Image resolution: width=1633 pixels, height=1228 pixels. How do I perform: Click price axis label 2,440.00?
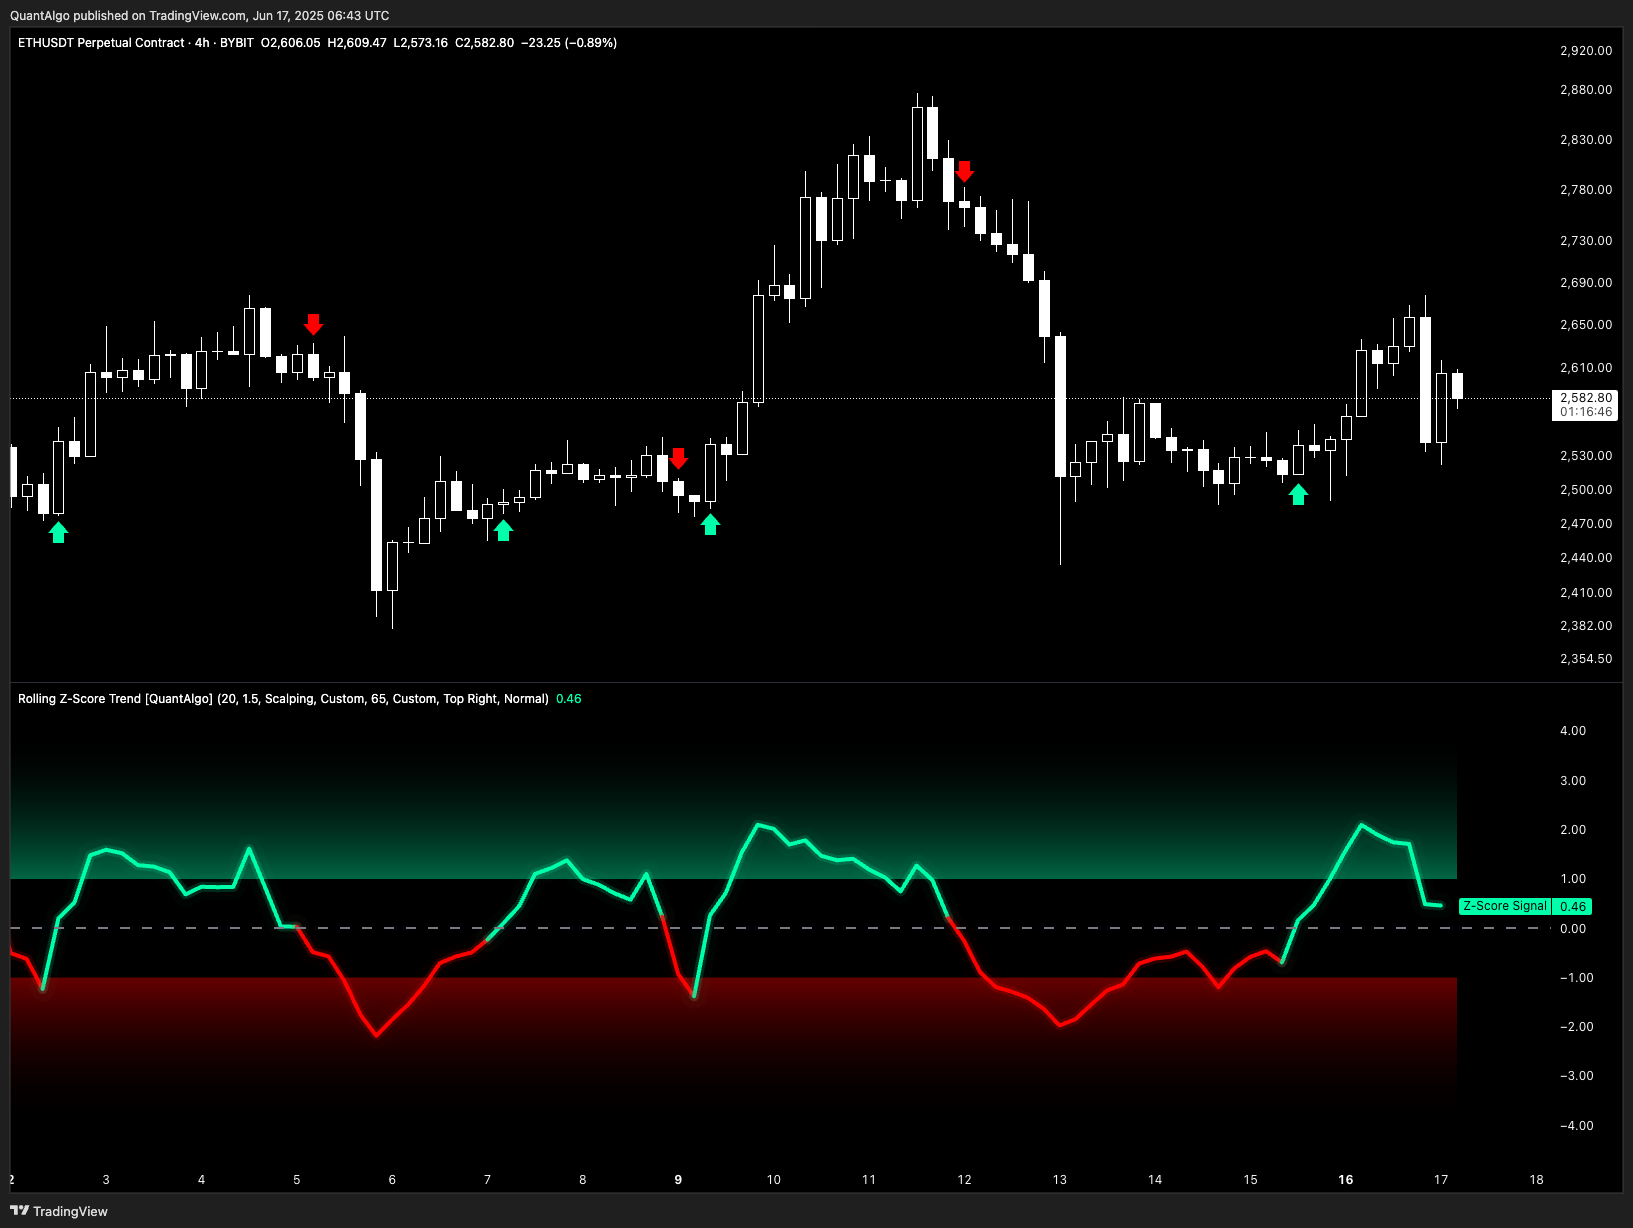coord(1586,557)
